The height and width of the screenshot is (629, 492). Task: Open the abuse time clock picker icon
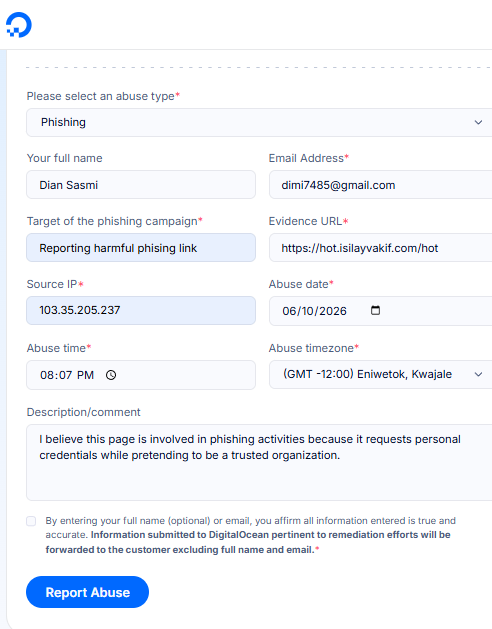pyautogui.click(x=111, y=375)
